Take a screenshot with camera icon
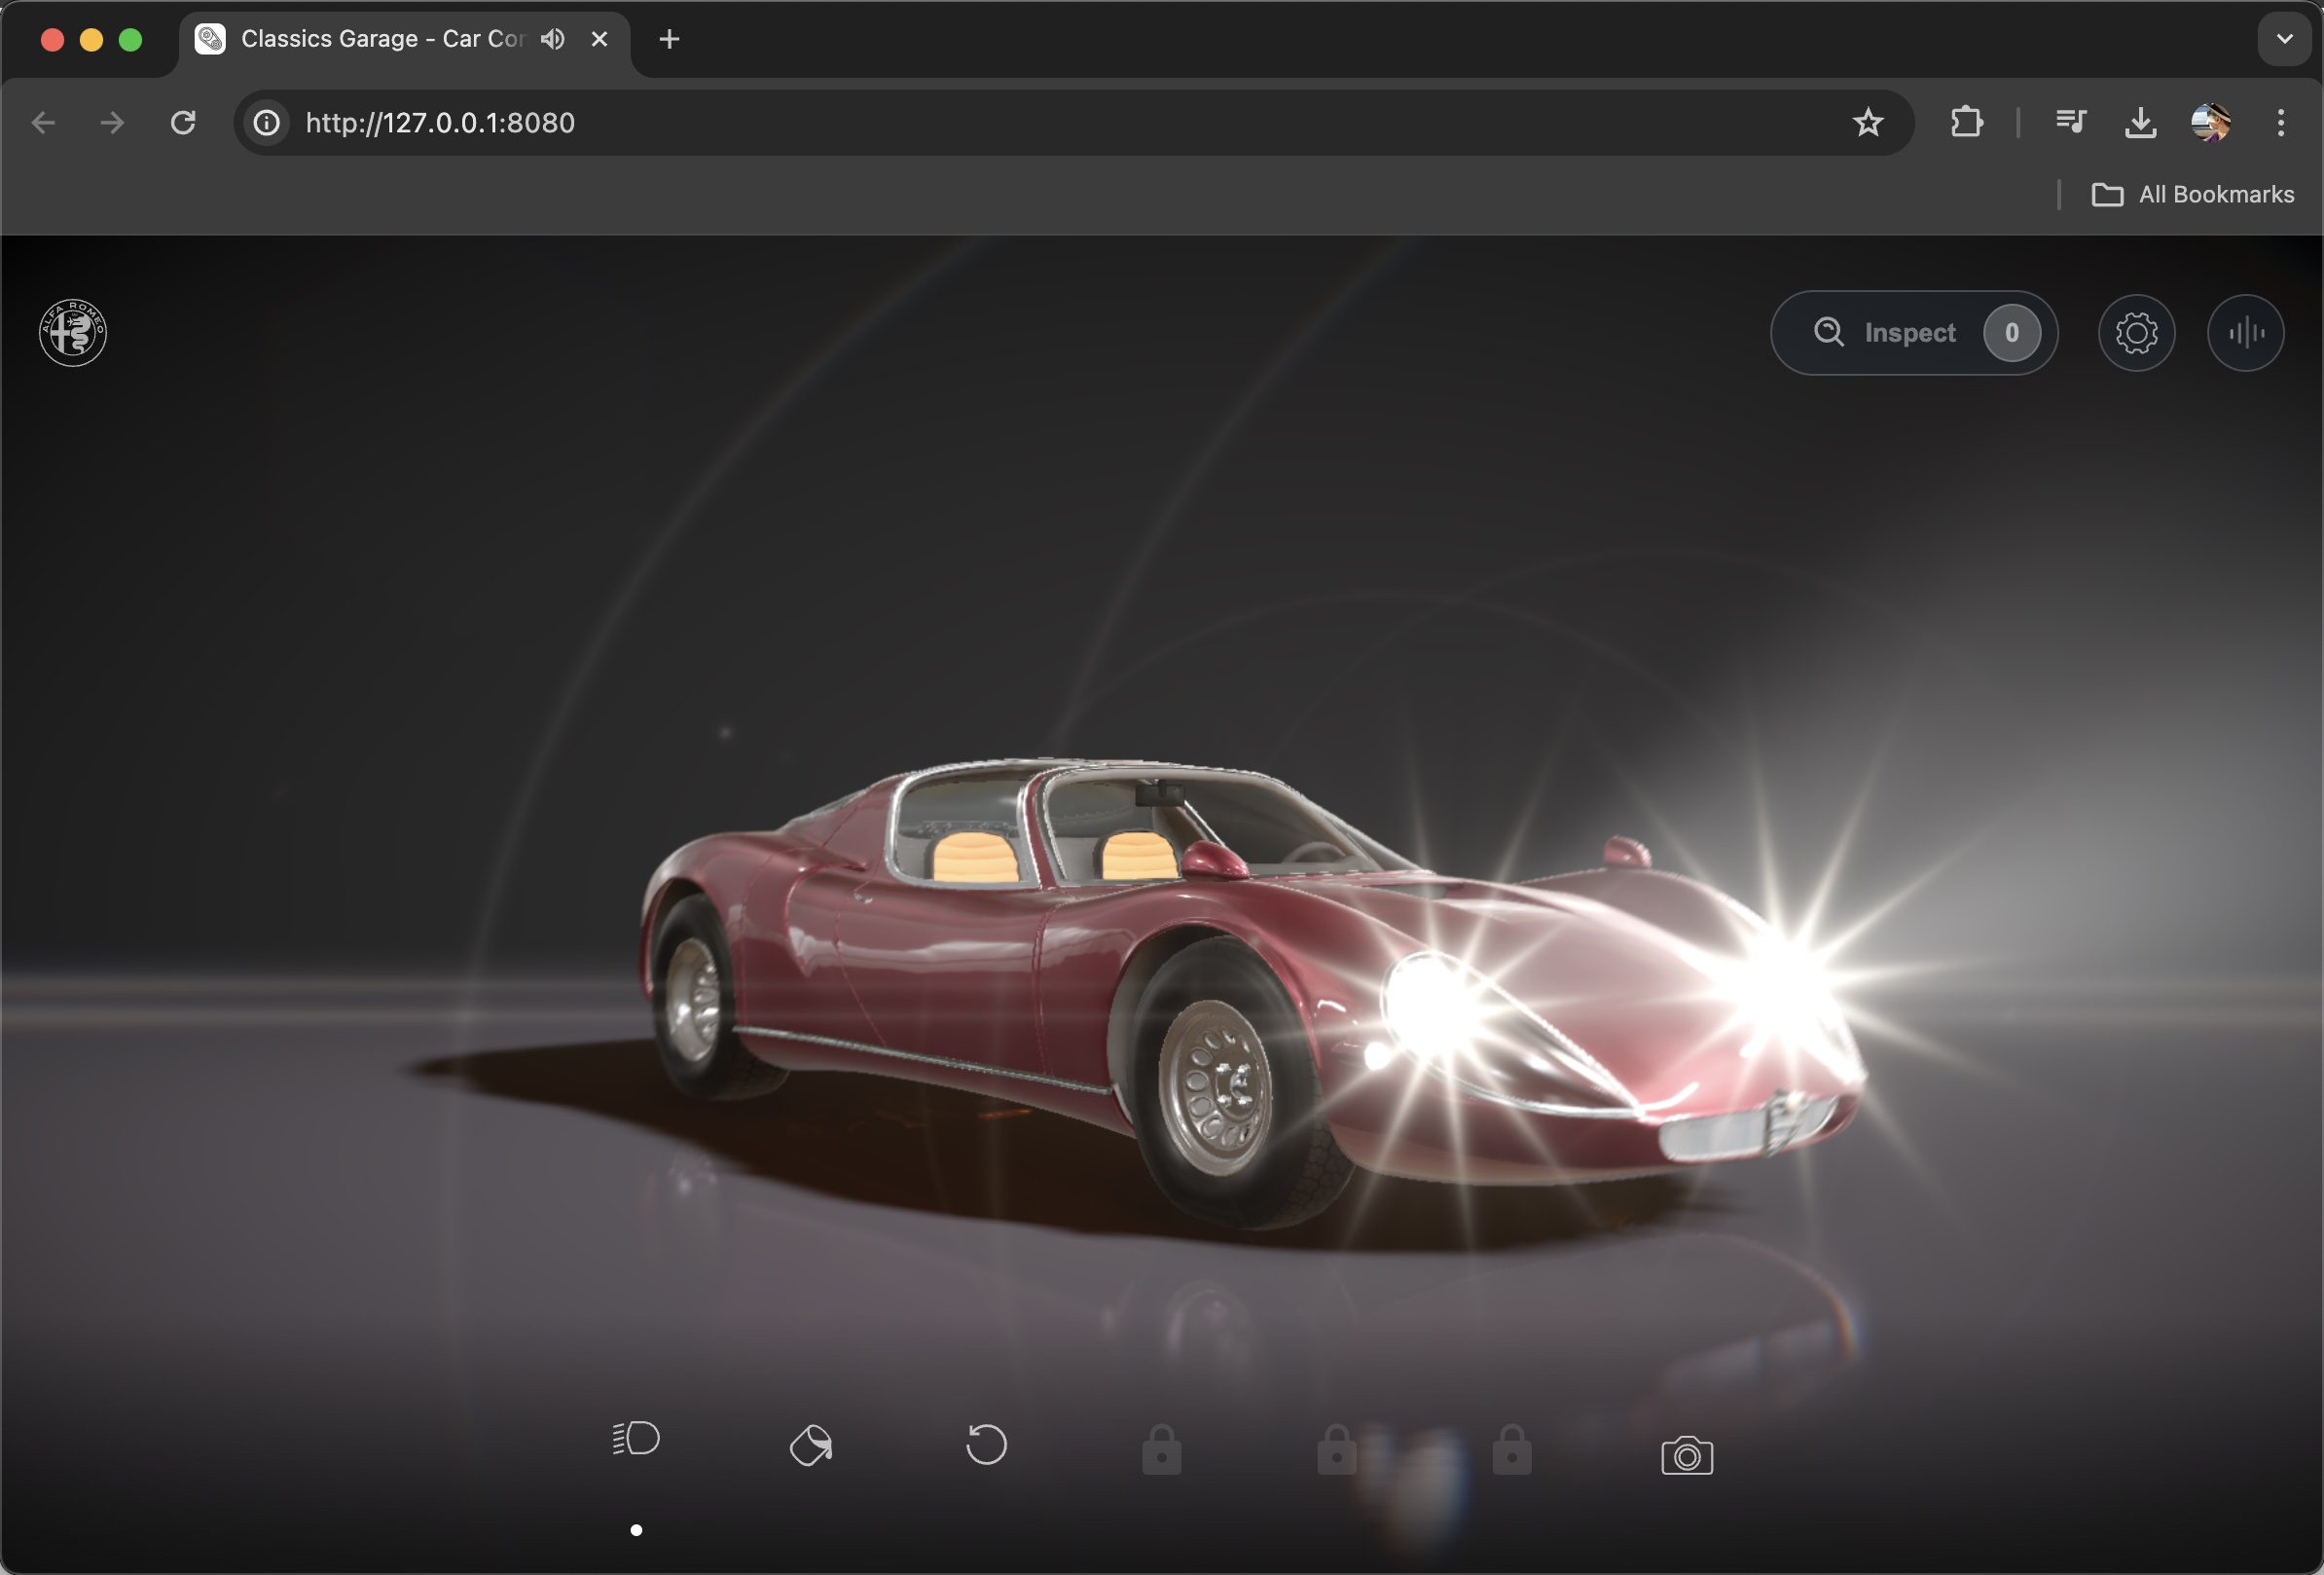This screenshot has width=2324, height=1575. [1687, 1456]
